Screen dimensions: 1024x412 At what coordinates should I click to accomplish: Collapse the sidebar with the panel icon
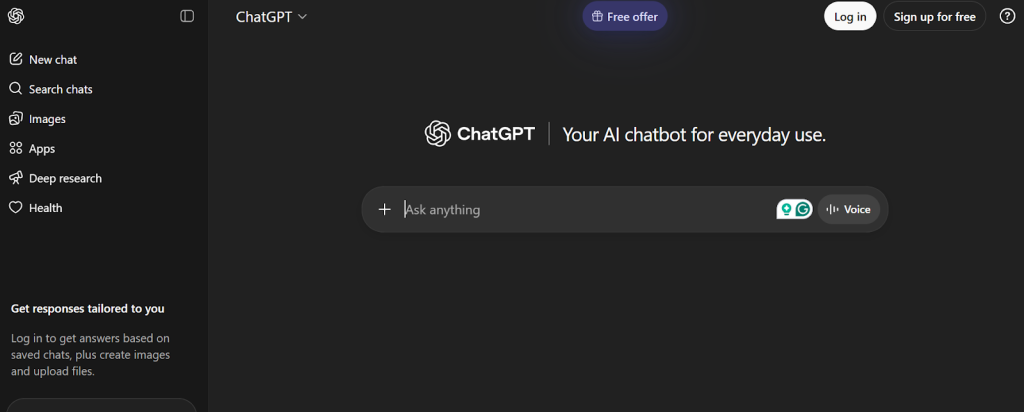pos(187,16)
